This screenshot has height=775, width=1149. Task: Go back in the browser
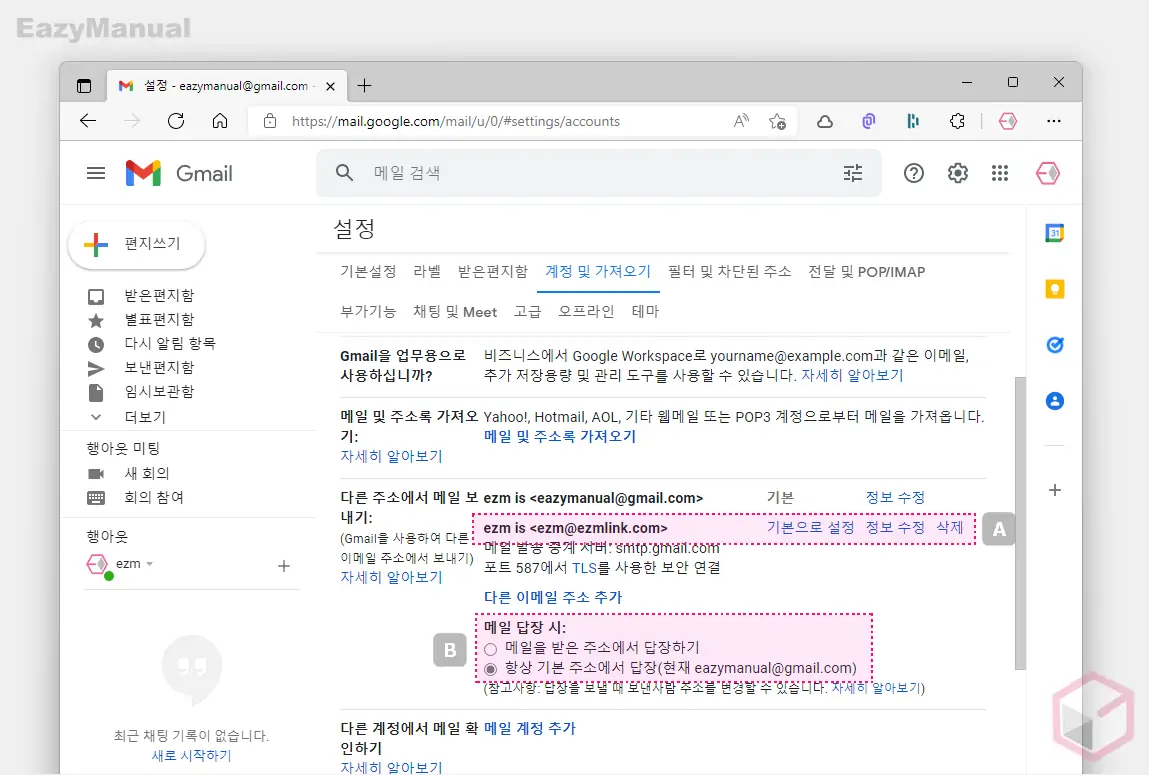[x=88, y=121]
